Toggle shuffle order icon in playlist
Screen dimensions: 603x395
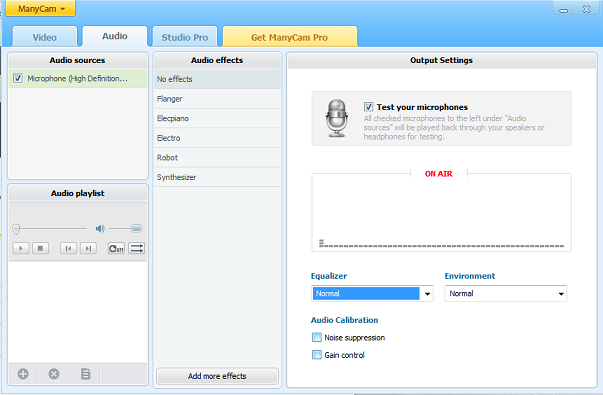[137, 248]
